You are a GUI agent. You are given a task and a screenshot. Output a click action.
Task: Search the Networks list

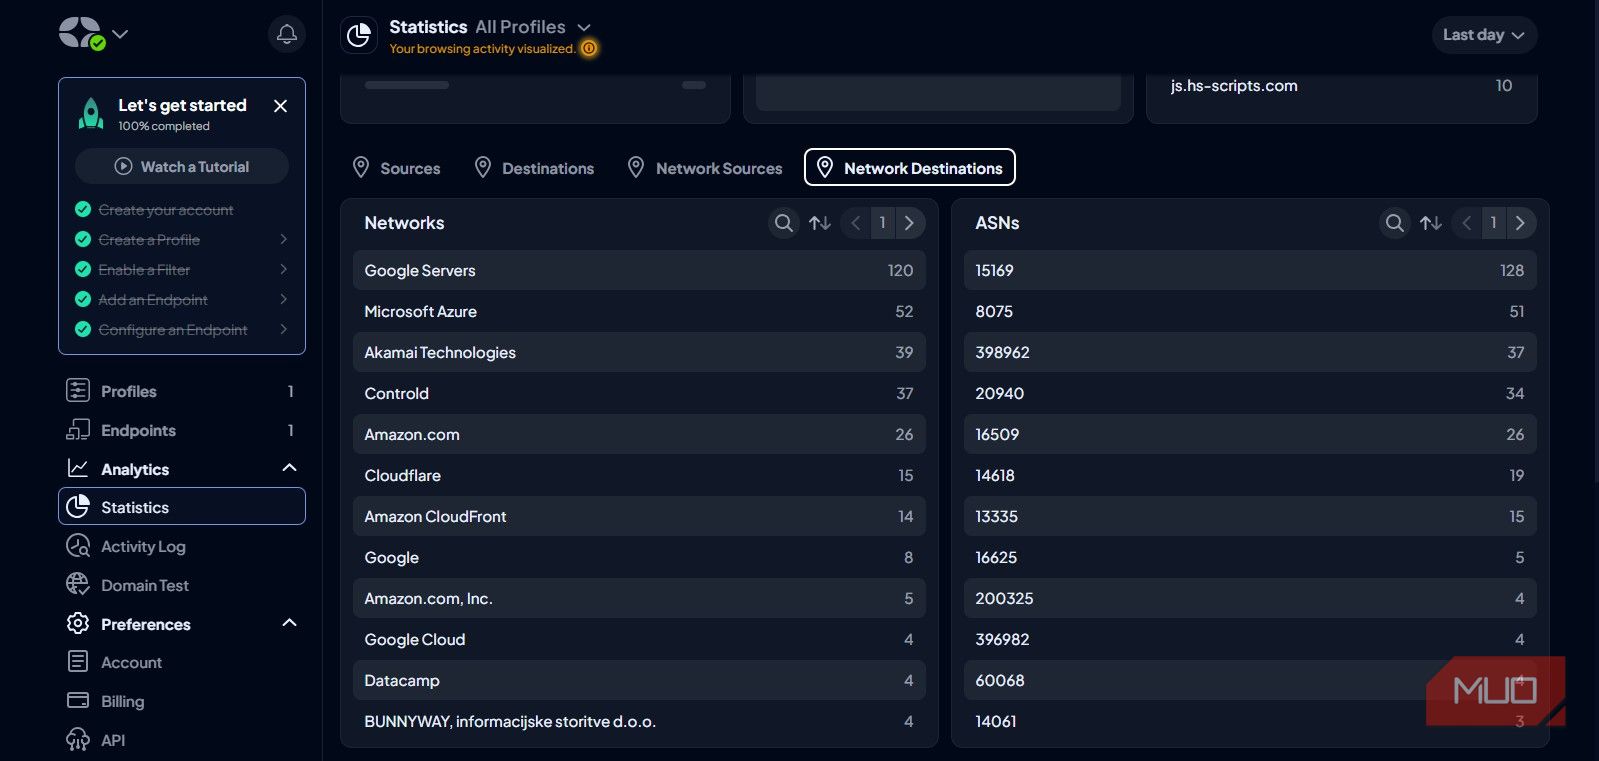coord(784,223)
